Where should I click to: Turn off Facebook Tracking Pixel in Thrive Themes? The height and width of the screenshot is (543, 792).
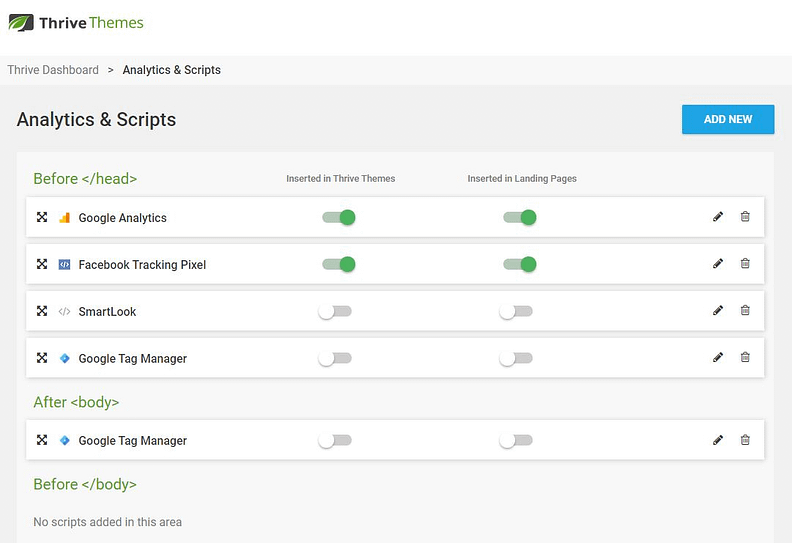click(339, 264)
